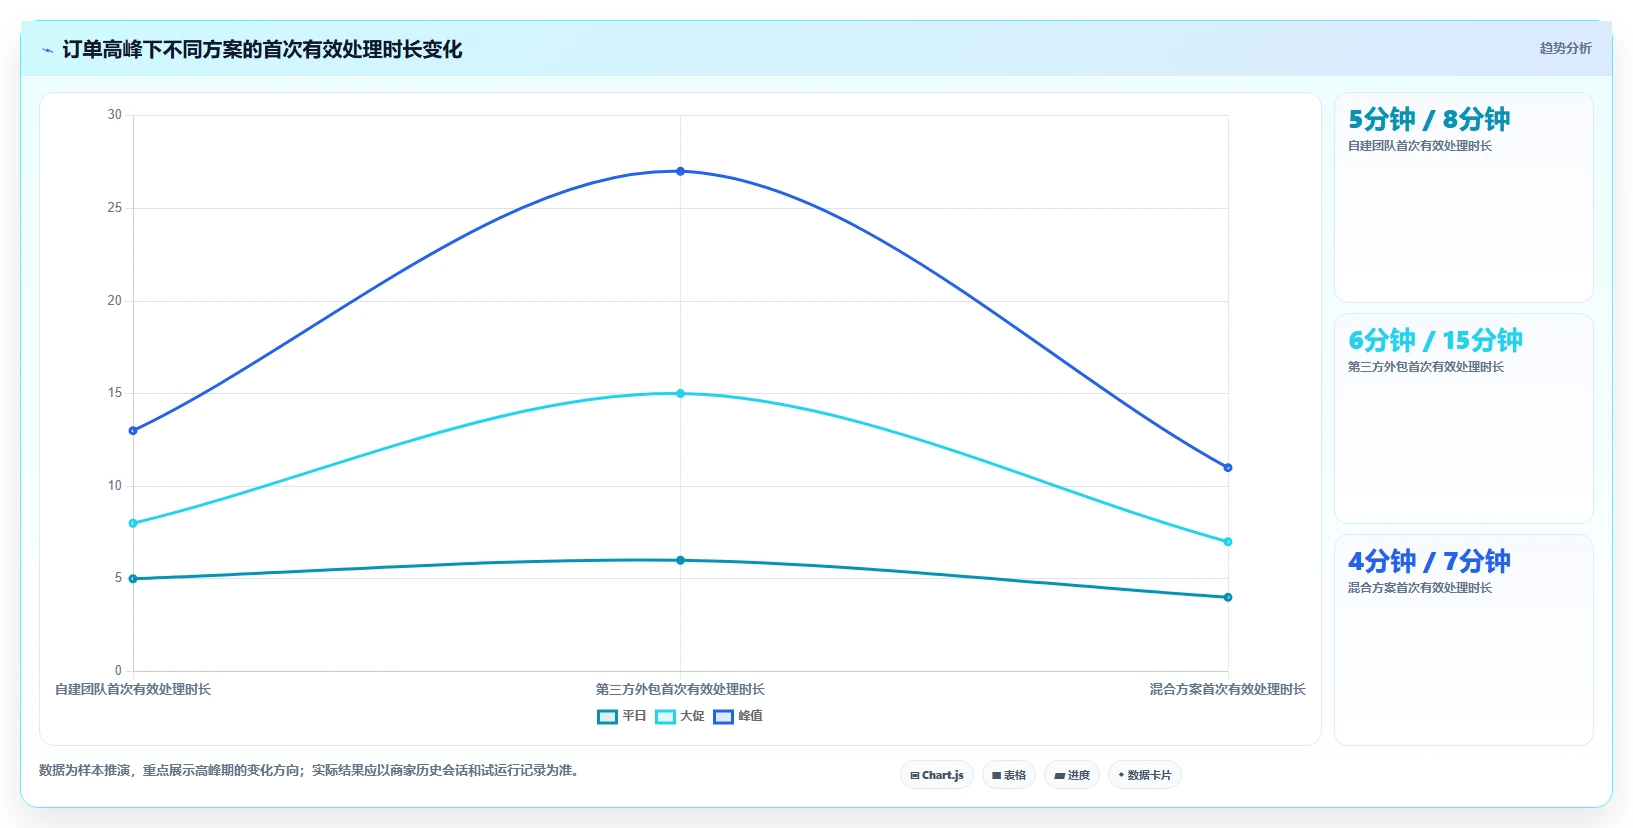
Task: Select the 5分钟 / 8分钟 card value
Action: click(x=1429, y=120)
